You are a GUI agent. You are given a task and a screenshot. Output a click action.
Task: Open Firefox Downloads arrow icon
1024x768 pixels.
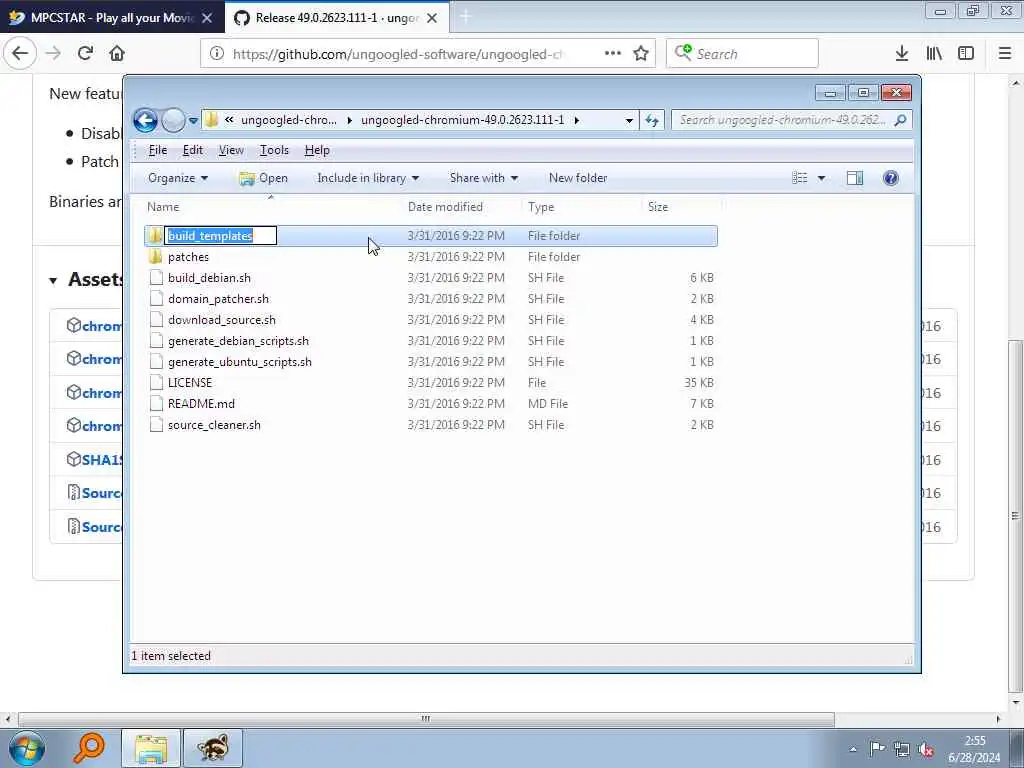click(902, 54)
